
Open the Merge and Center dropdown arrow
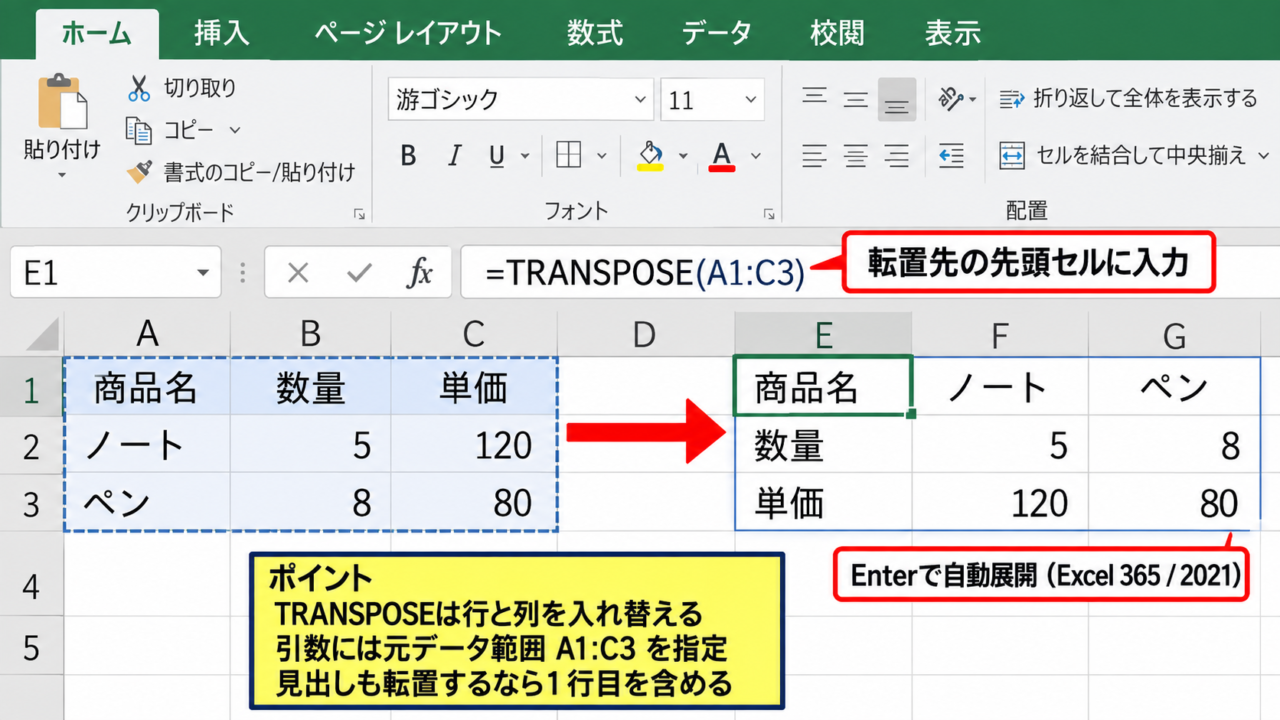click(x=1262, y=156)
